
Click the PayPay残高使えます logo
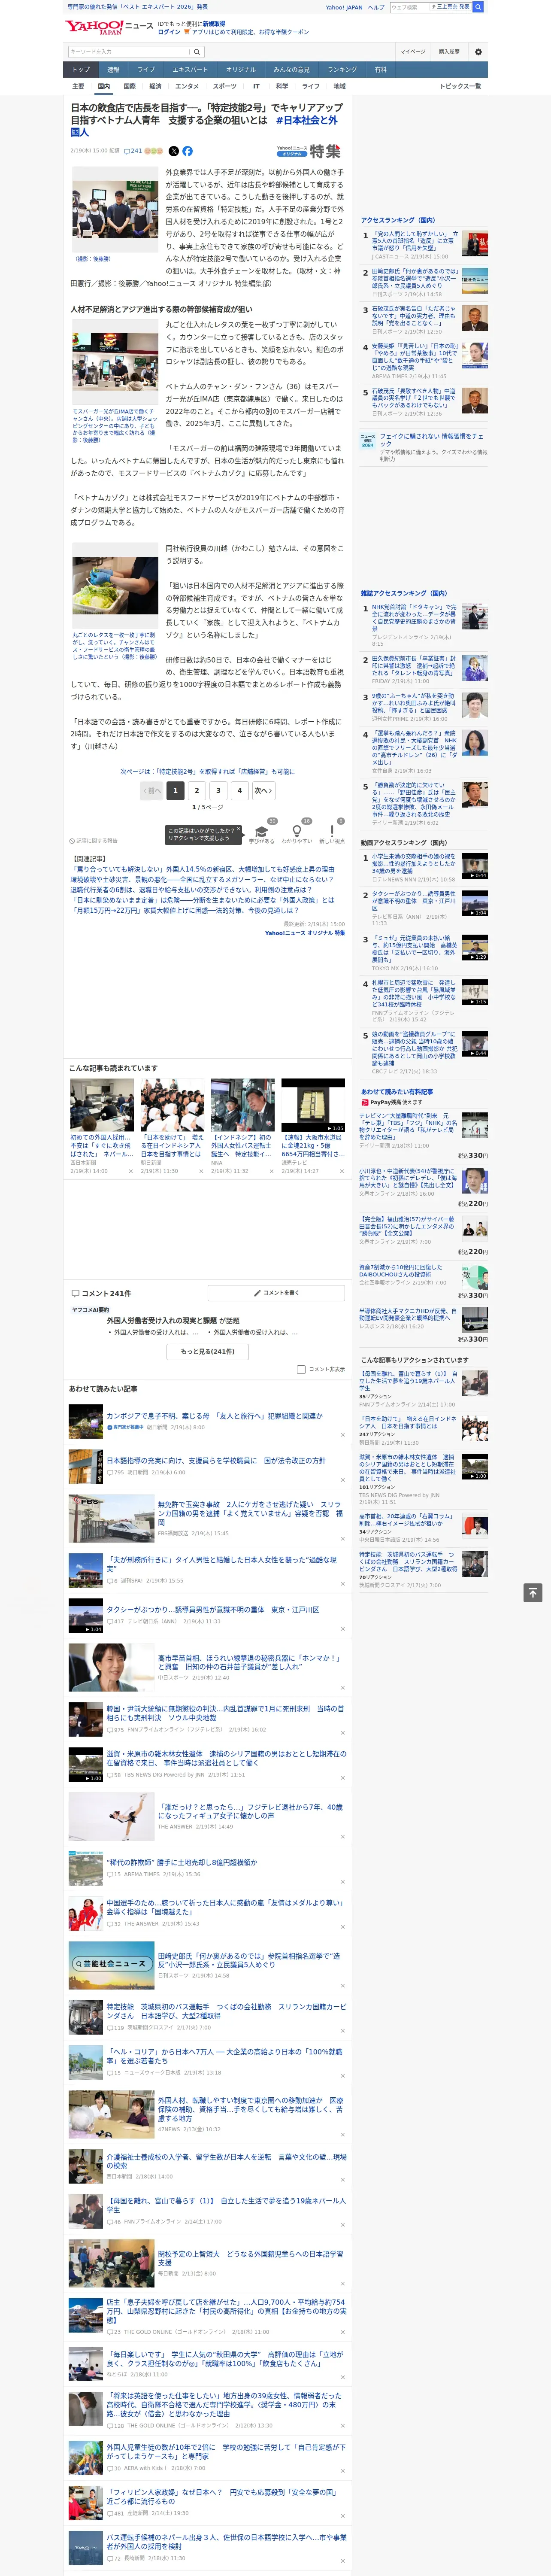tap(391, 1102)
